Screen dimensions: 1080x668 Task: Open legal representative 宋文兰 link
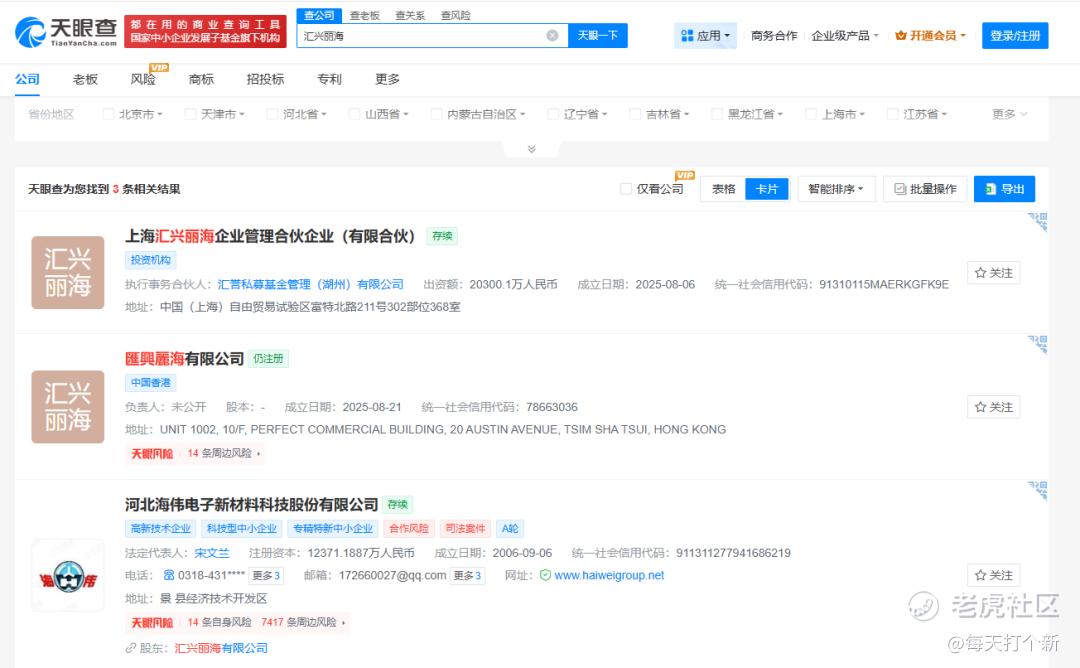[x=211, y=553]
